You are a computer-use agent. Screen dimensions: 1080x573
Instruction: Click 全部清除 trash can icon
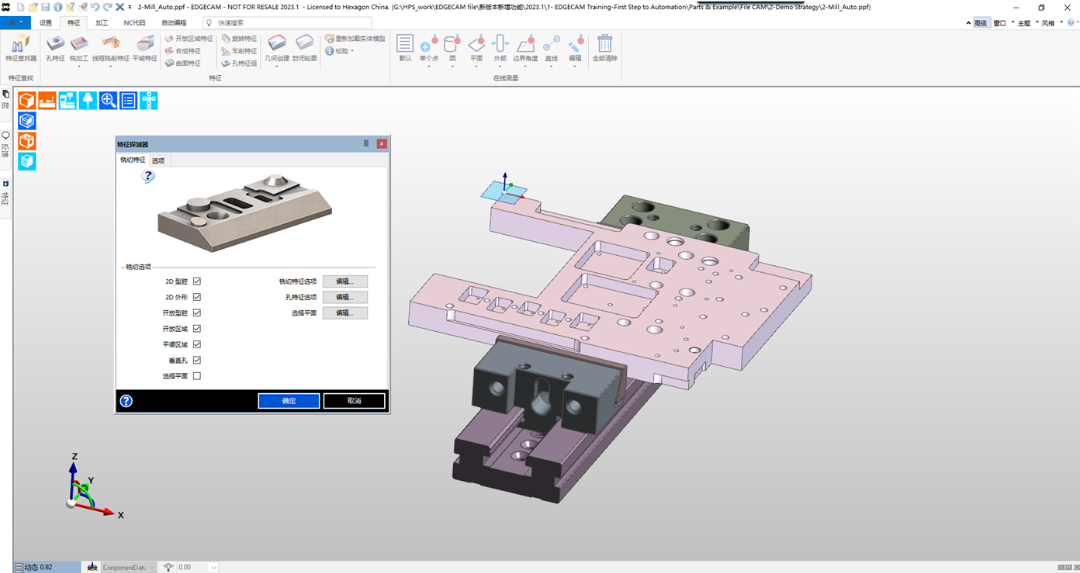click(x=605, y=48)
